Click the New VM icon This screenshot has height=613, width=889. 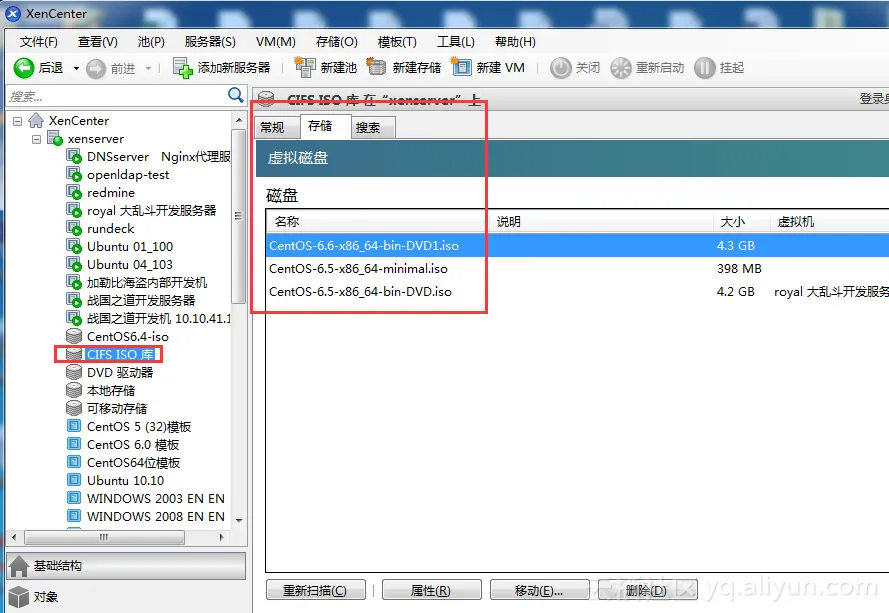[x=461, y=67]
